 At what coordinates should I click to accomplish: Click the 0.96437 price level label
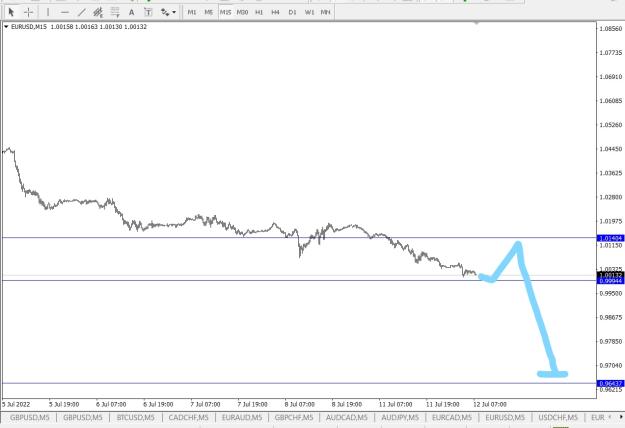(x=610, y=383)
